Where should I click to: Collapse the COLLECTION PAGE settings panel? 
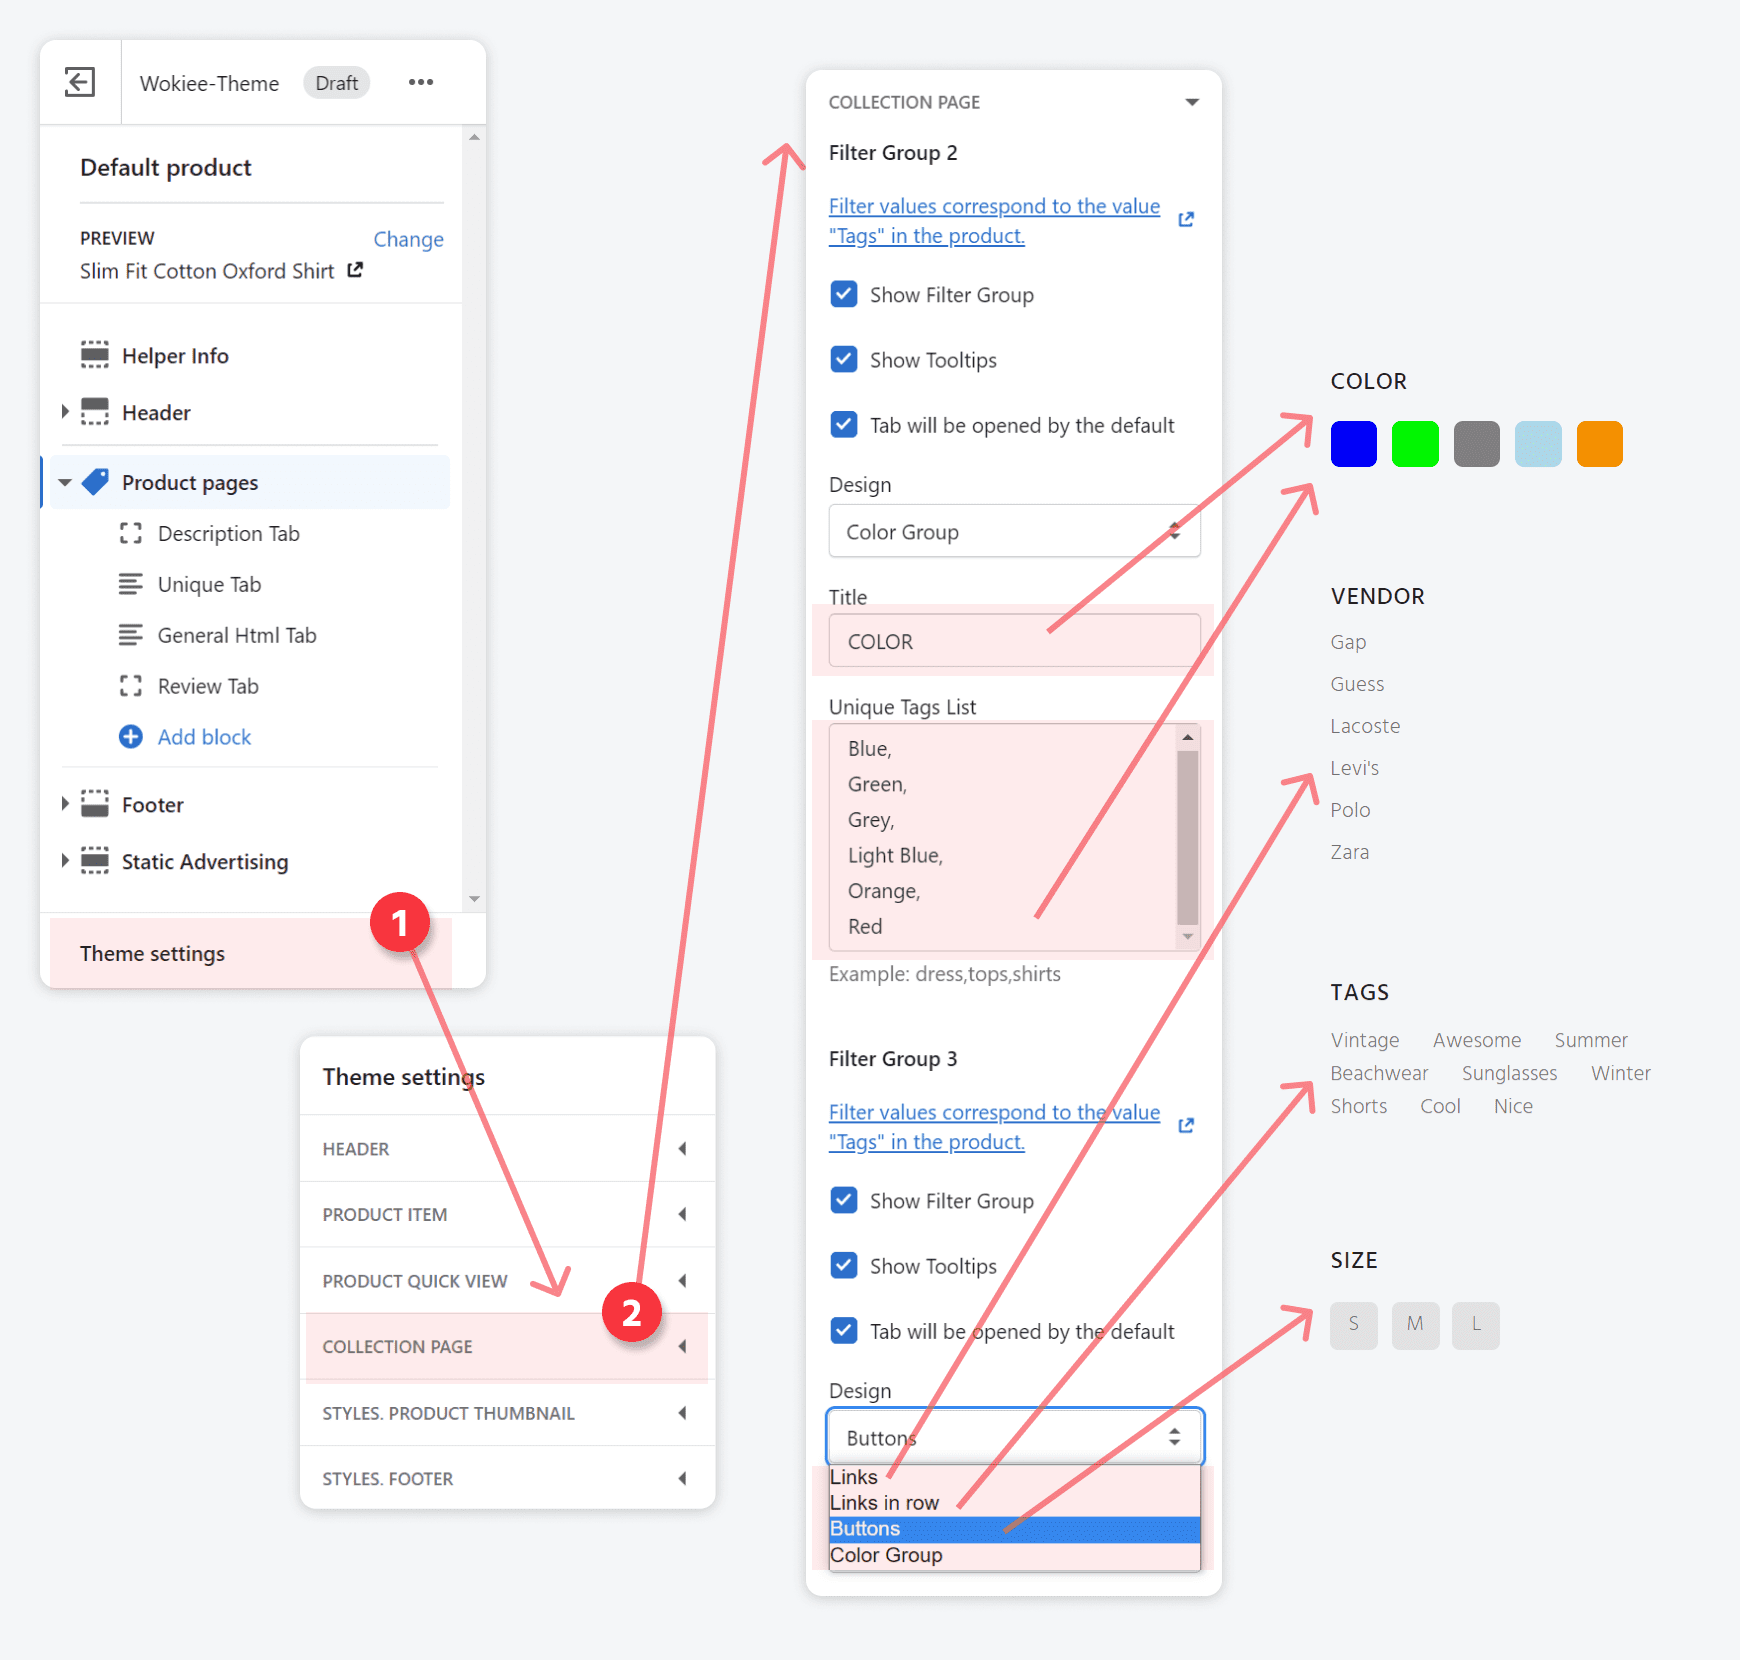[x=1192, y=101]
